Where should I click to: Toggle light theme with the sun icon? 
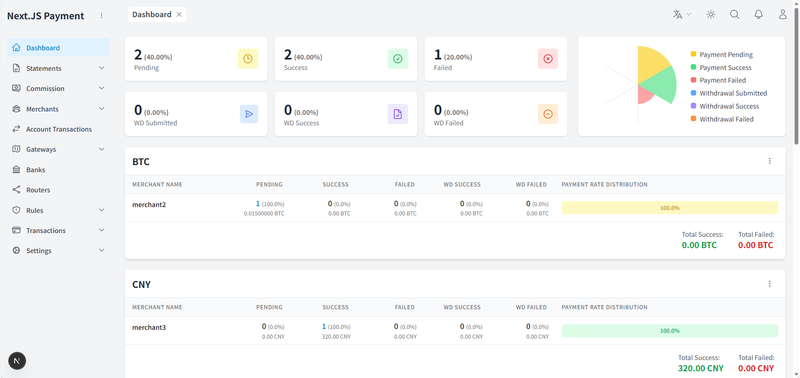click(x=711, y=14)
